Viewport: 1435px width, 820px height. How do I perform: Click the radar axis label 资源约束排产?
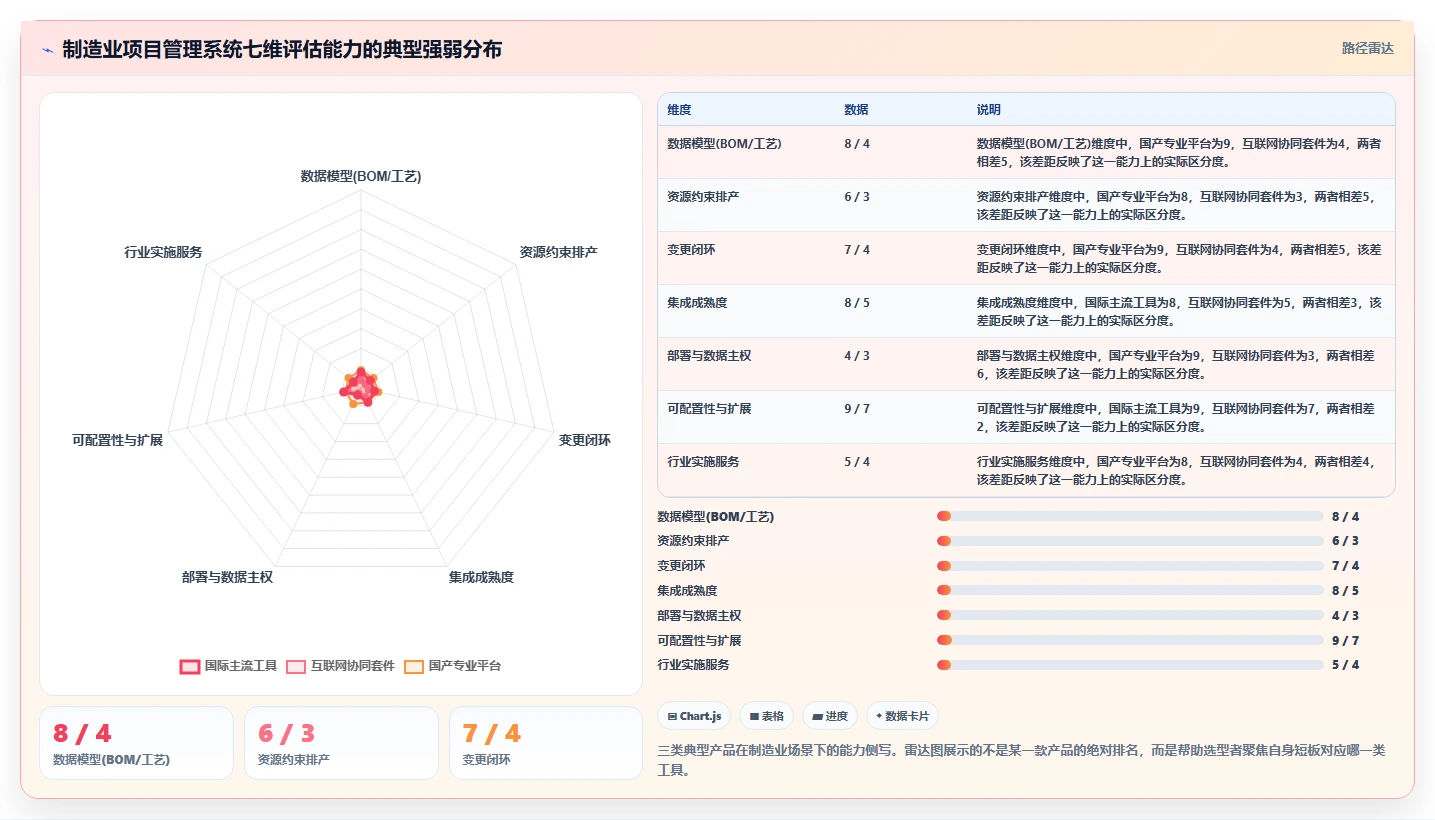tap(558, 252)
